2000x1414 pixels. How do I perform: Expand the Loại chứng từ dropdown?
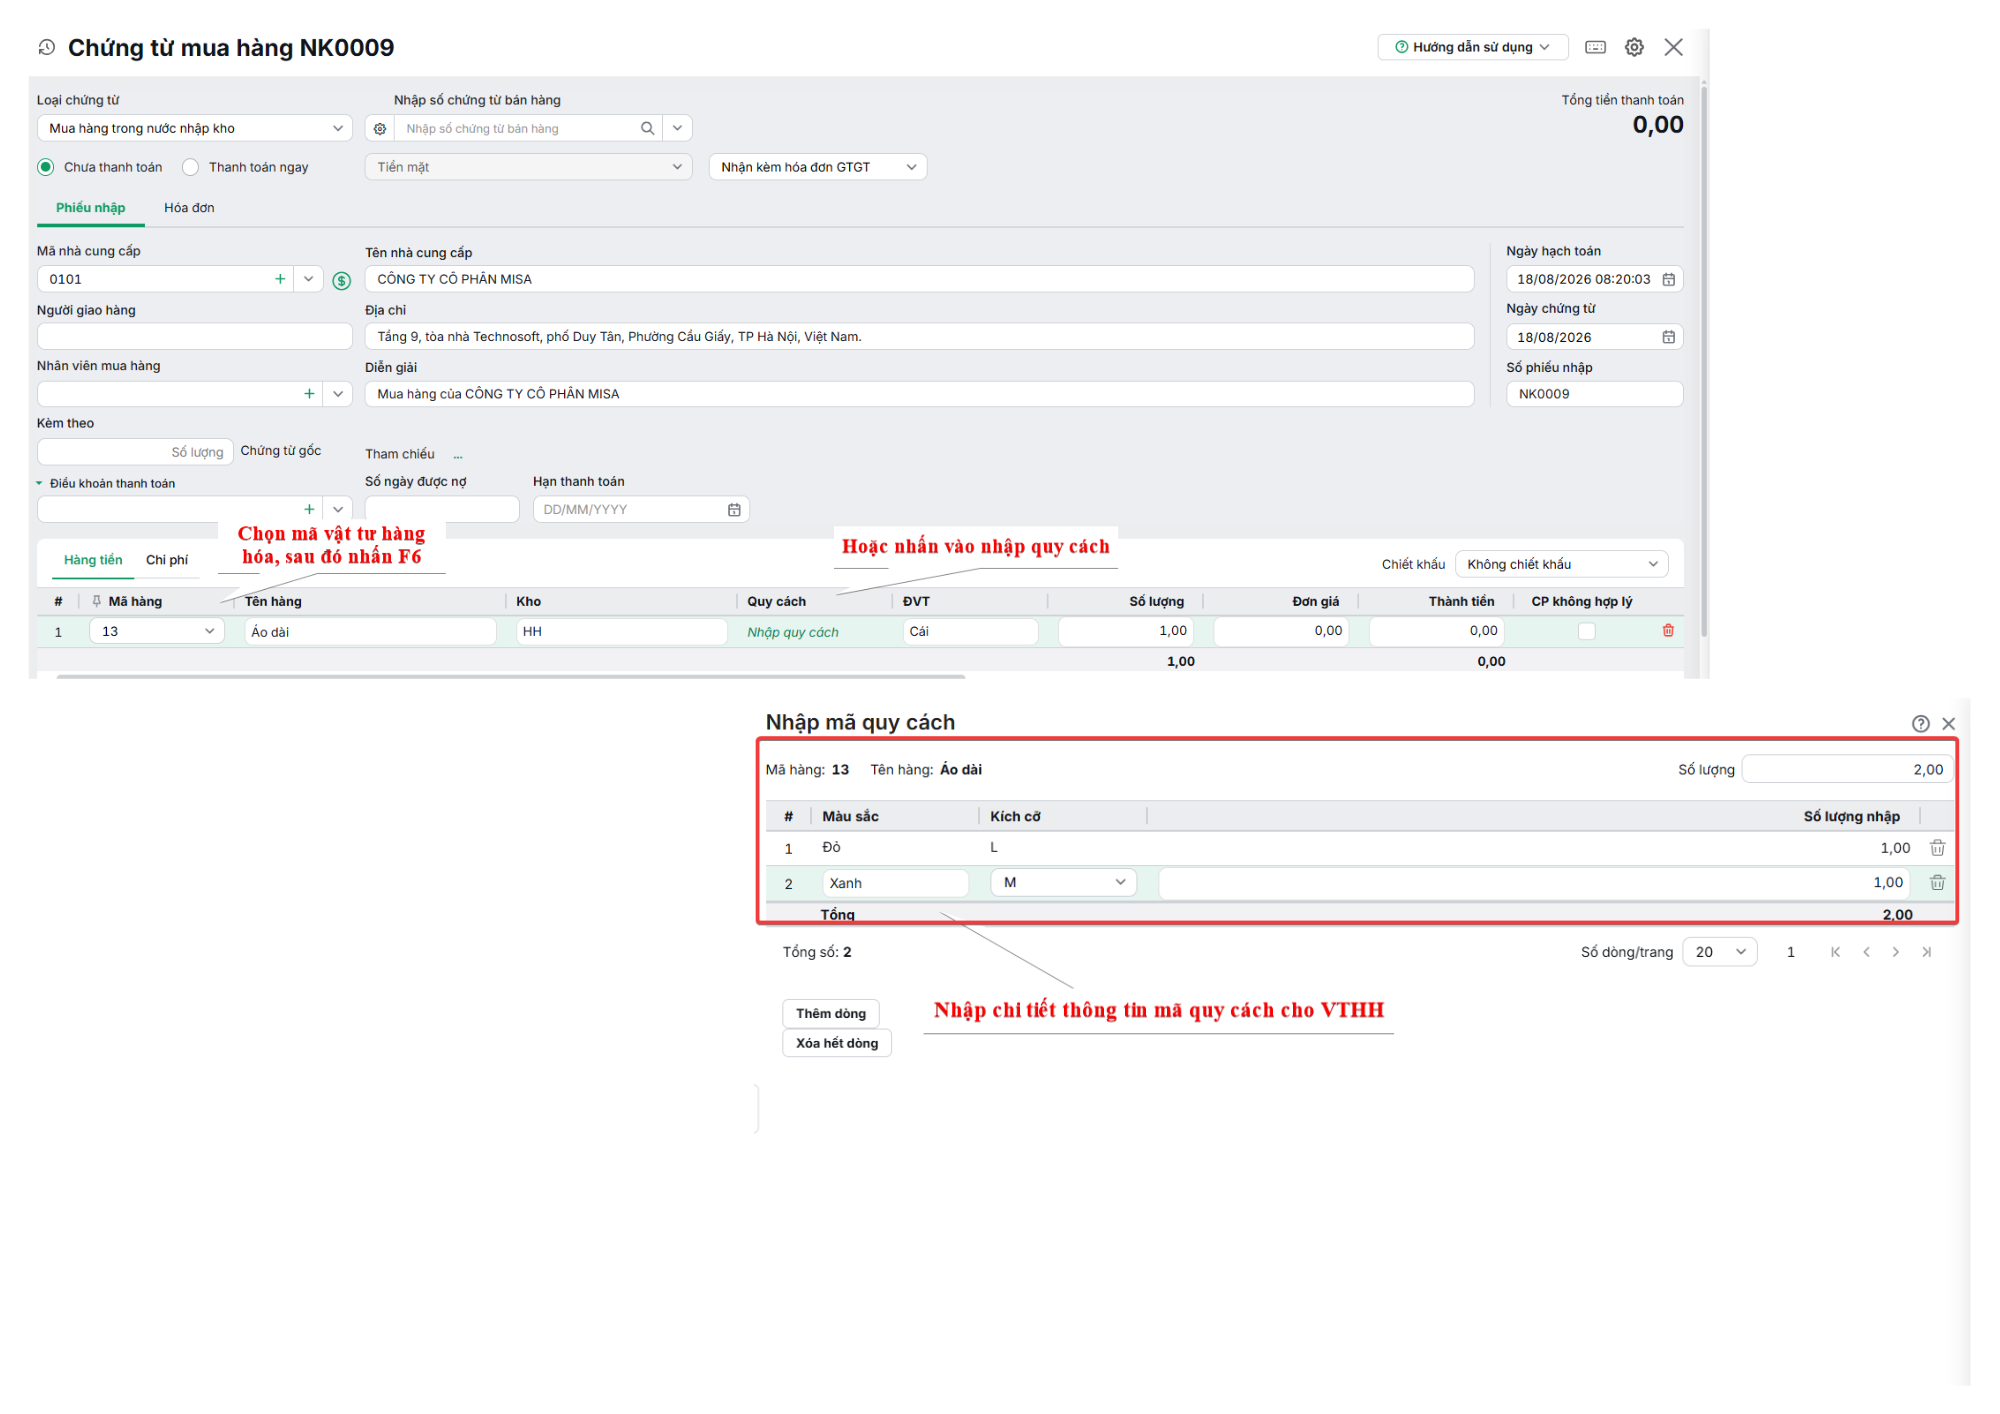tap(337, 128)
